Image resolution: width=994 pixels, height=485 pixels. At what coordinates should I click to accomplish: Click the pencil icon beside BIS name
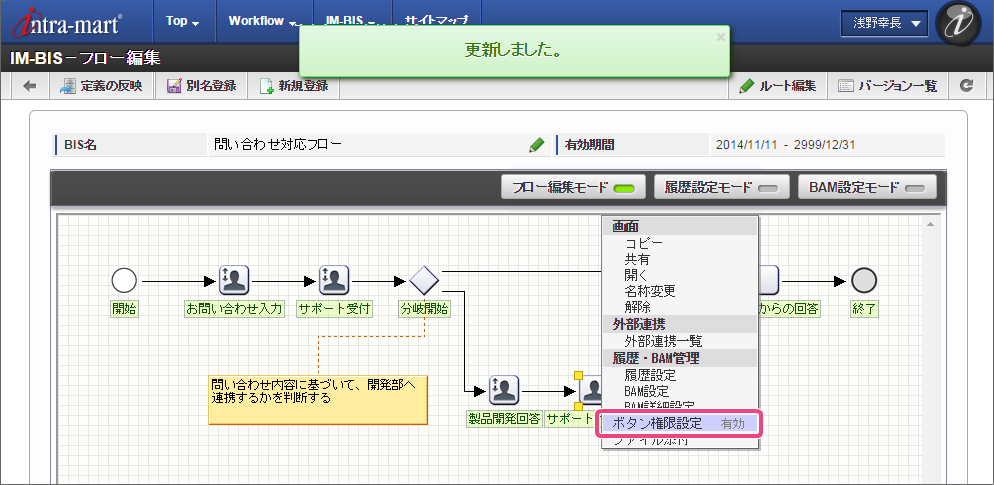coord(536,145)
